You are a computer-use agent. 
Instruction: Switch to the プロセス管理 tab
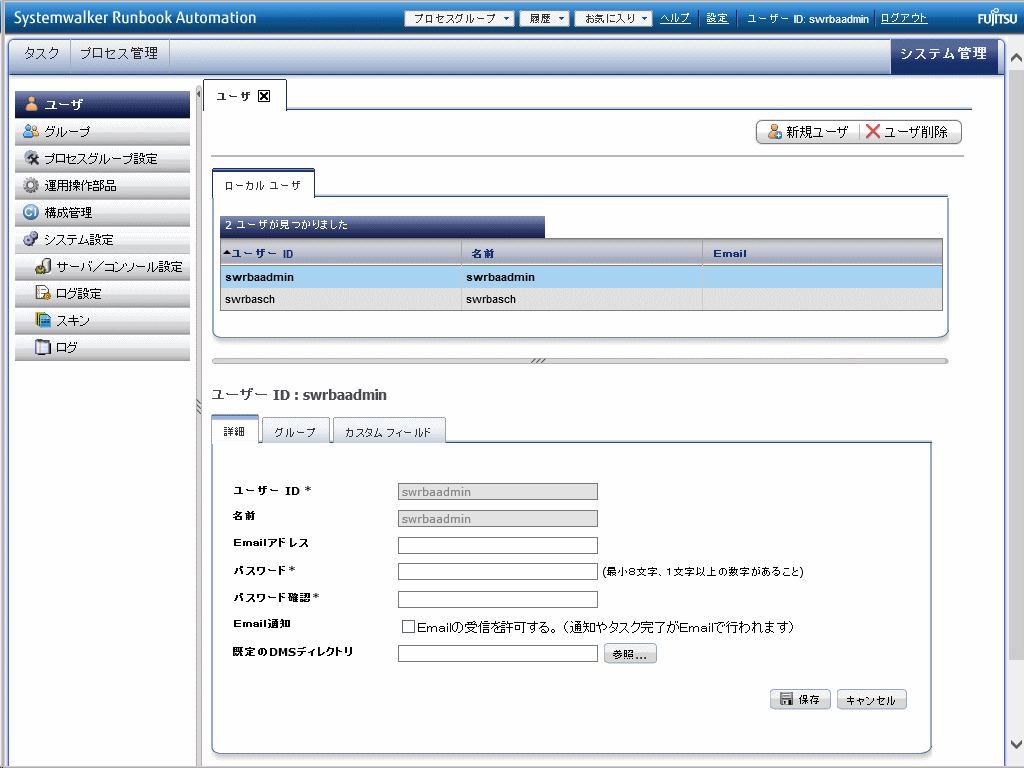(119, 54)
